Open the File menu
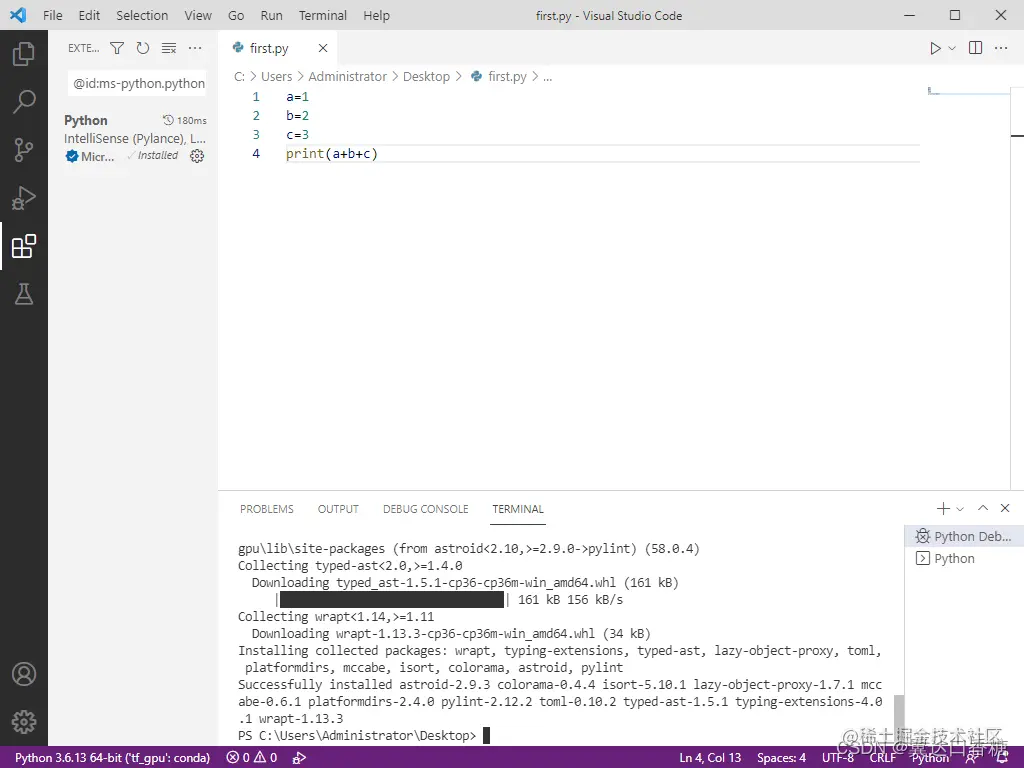The height and width of the screenshot is (768, 1024). [53, 15]
